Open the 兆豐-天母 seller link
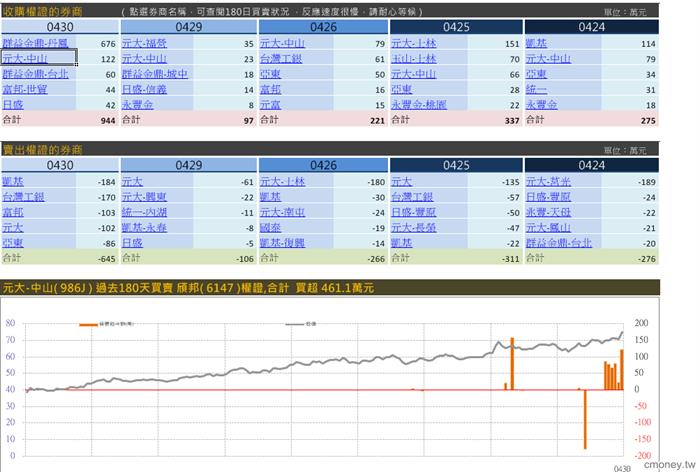Image resolution: width=700 pixels, height=472 pixels. point(548,212)
